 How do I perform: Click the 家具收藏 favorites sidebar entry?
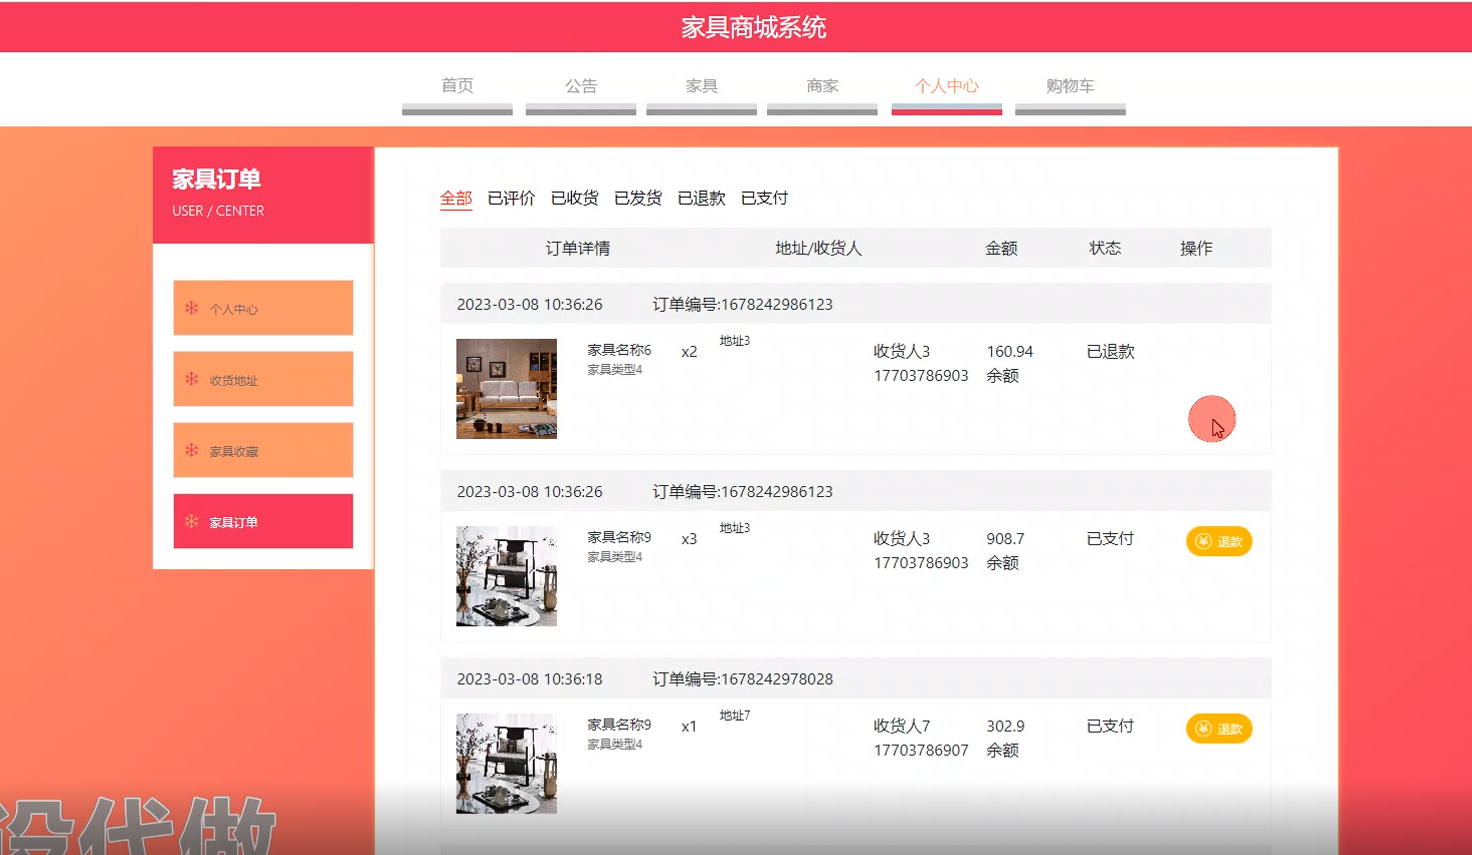tap(232, 450)
